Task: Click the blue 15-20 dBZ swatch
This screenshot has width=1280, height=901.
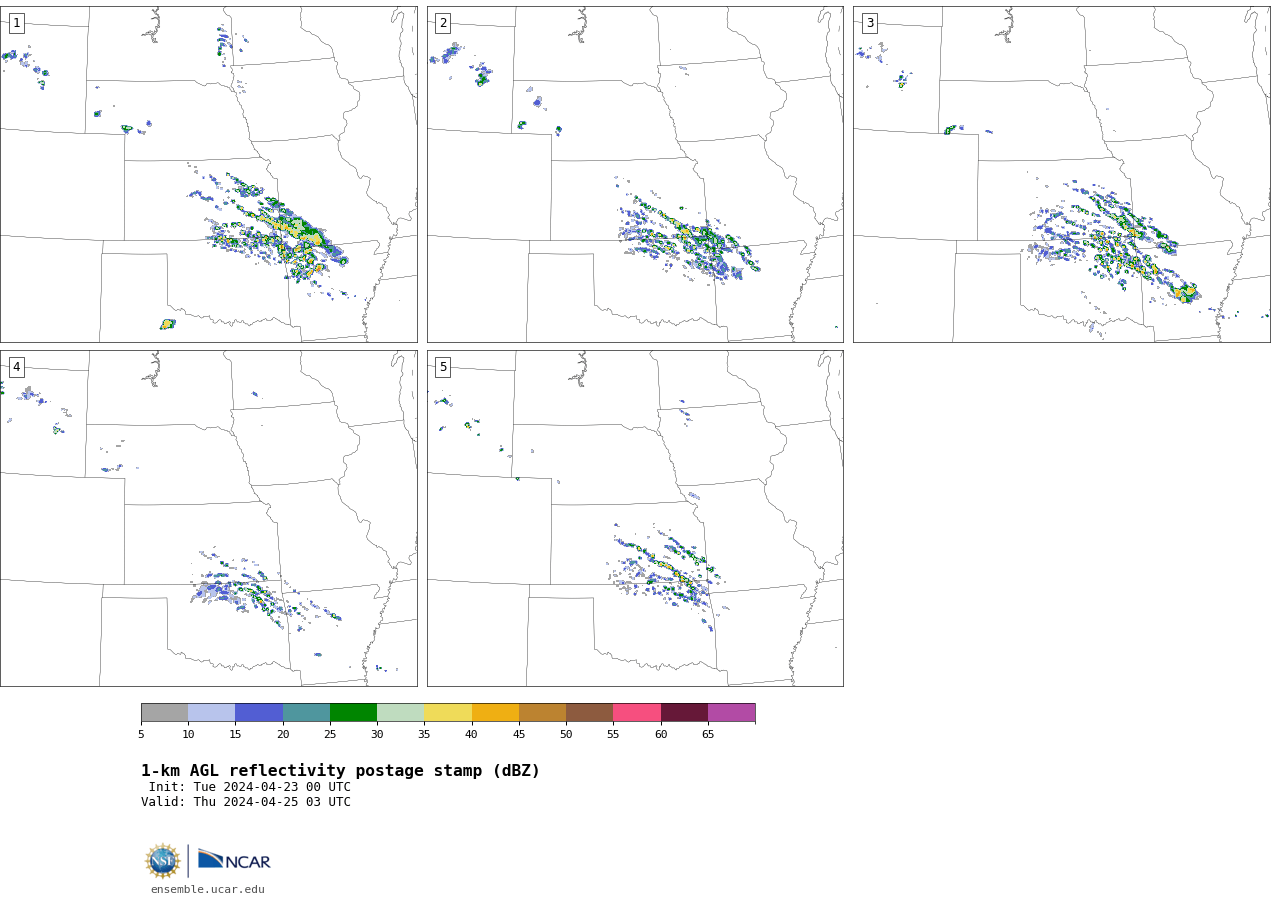Action: [x=259, y=713]
